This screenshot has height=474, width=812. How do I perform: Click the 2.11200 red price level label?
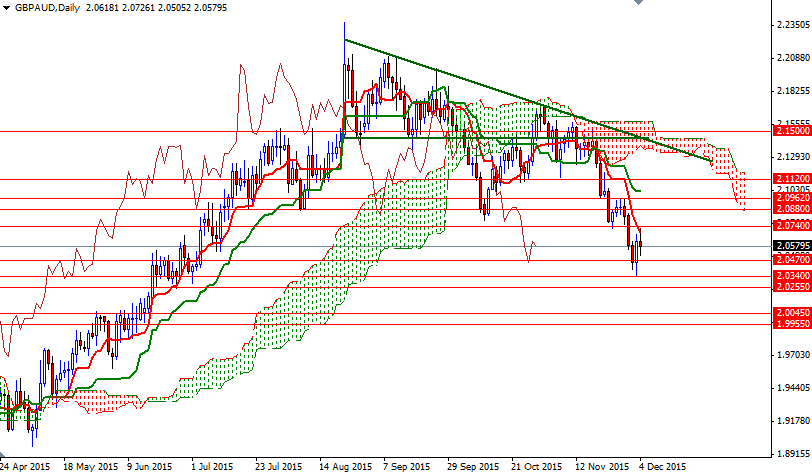pos(792,179)
